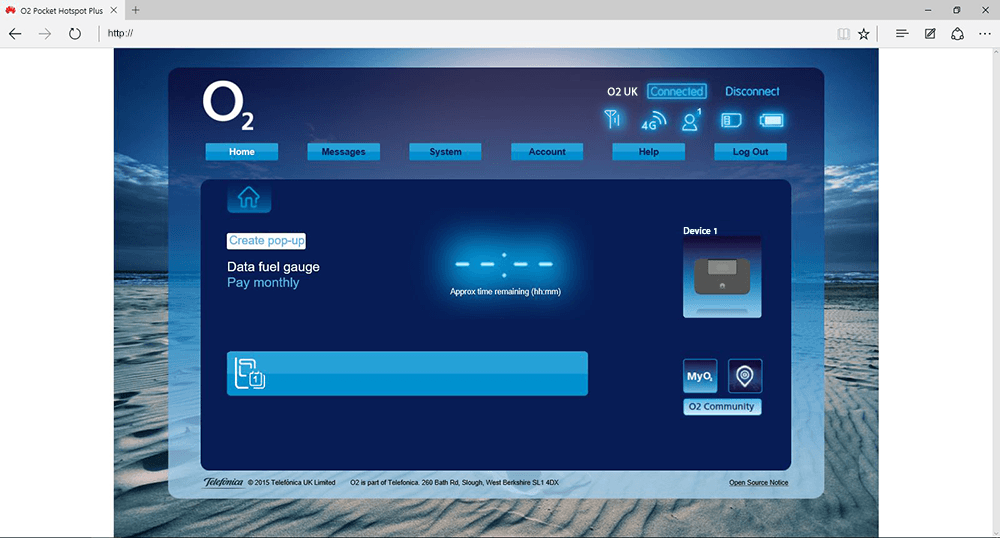Click Create pop-up
1000x538 pixels.
[267, 240]
